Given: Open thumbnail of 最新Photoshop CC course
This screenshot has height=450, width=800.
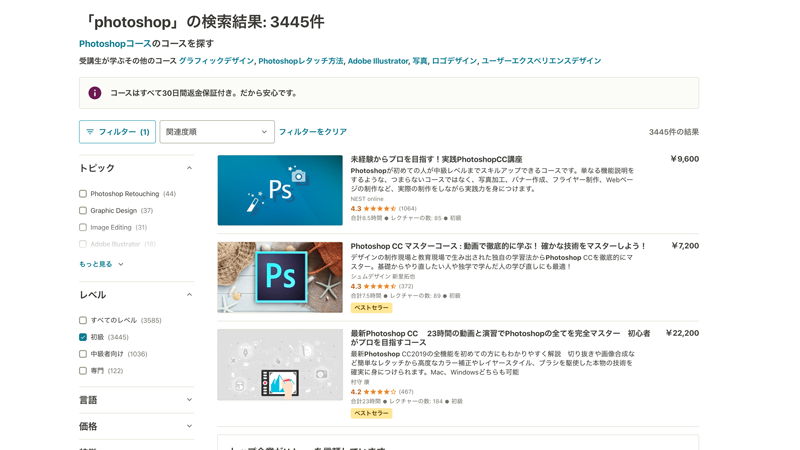Looking at the screenshot, I should (280, 365).
